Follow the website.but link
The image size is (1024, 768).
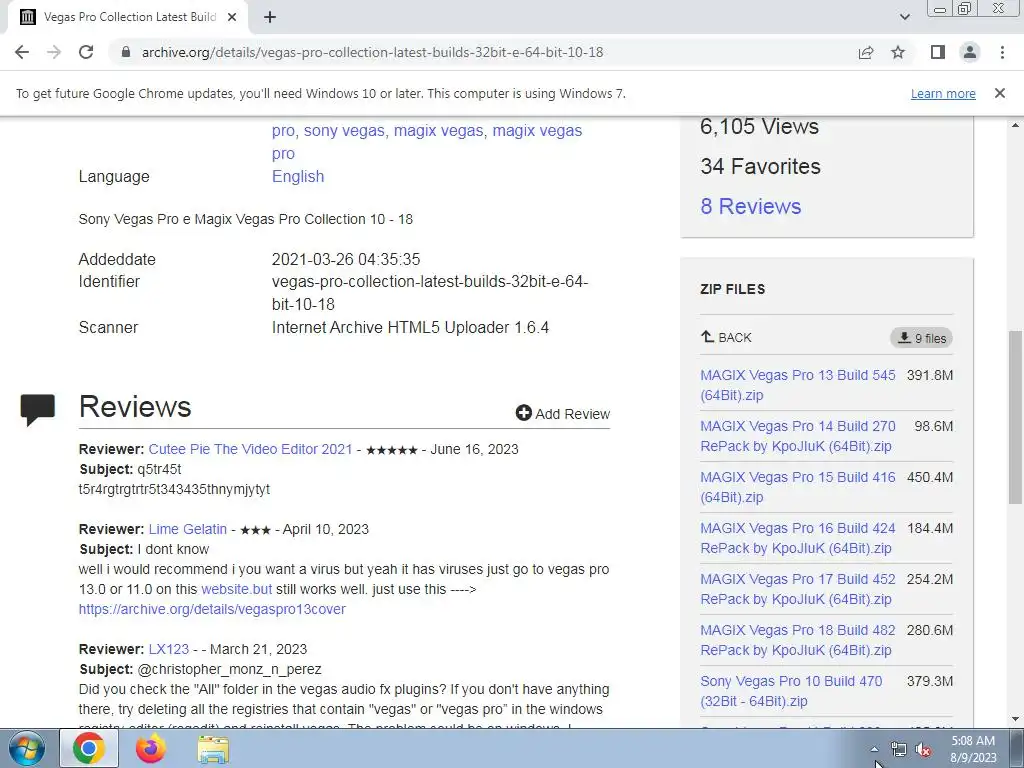click(236, 589)
